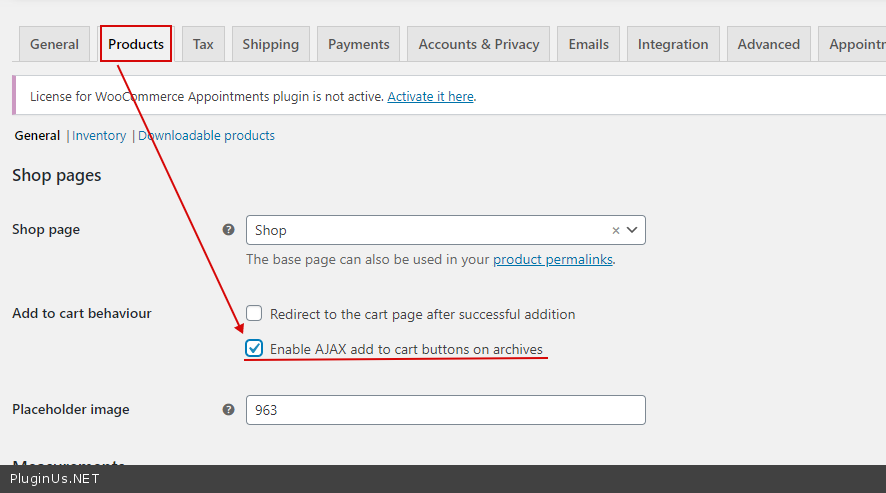Click help icon beside Placeholder image

click(x=229, y=410)
